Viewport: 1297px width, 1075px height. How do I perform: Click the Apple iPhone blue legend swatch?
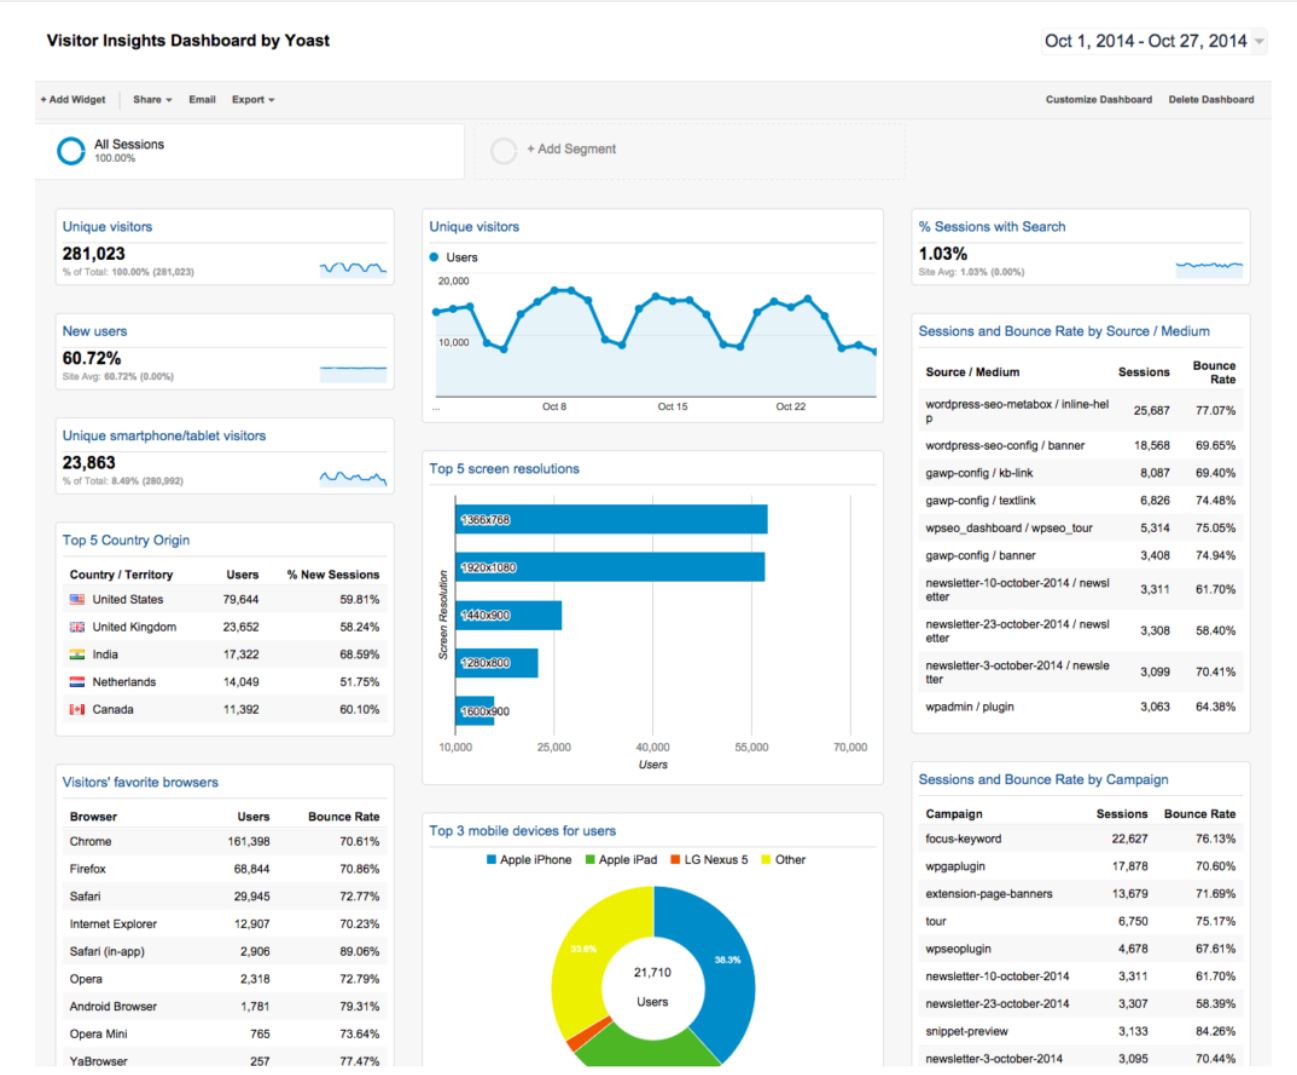click(x=491, y=860)
